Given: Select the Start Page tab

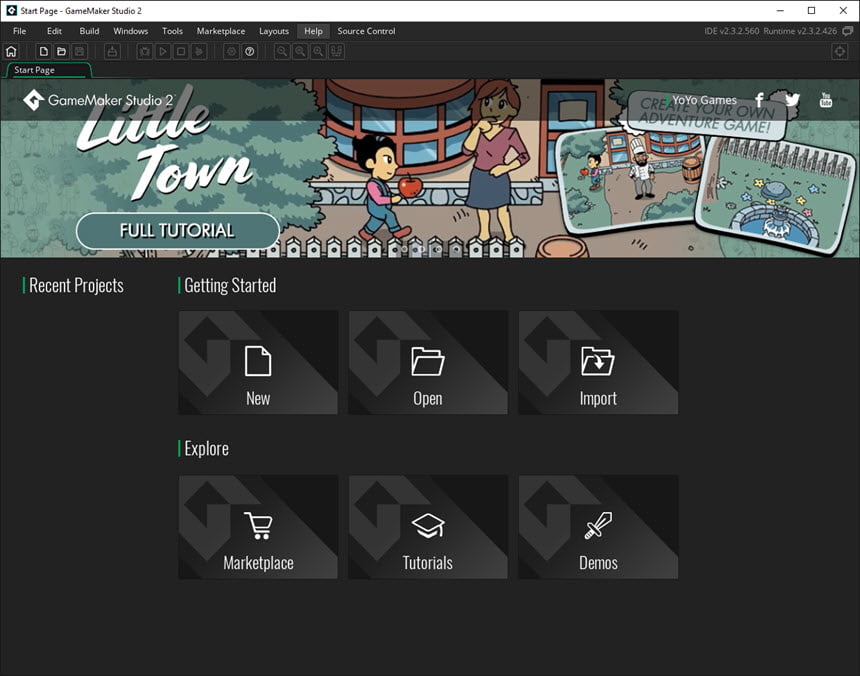Looking at the screenshot, I should (x=48, y=70).
